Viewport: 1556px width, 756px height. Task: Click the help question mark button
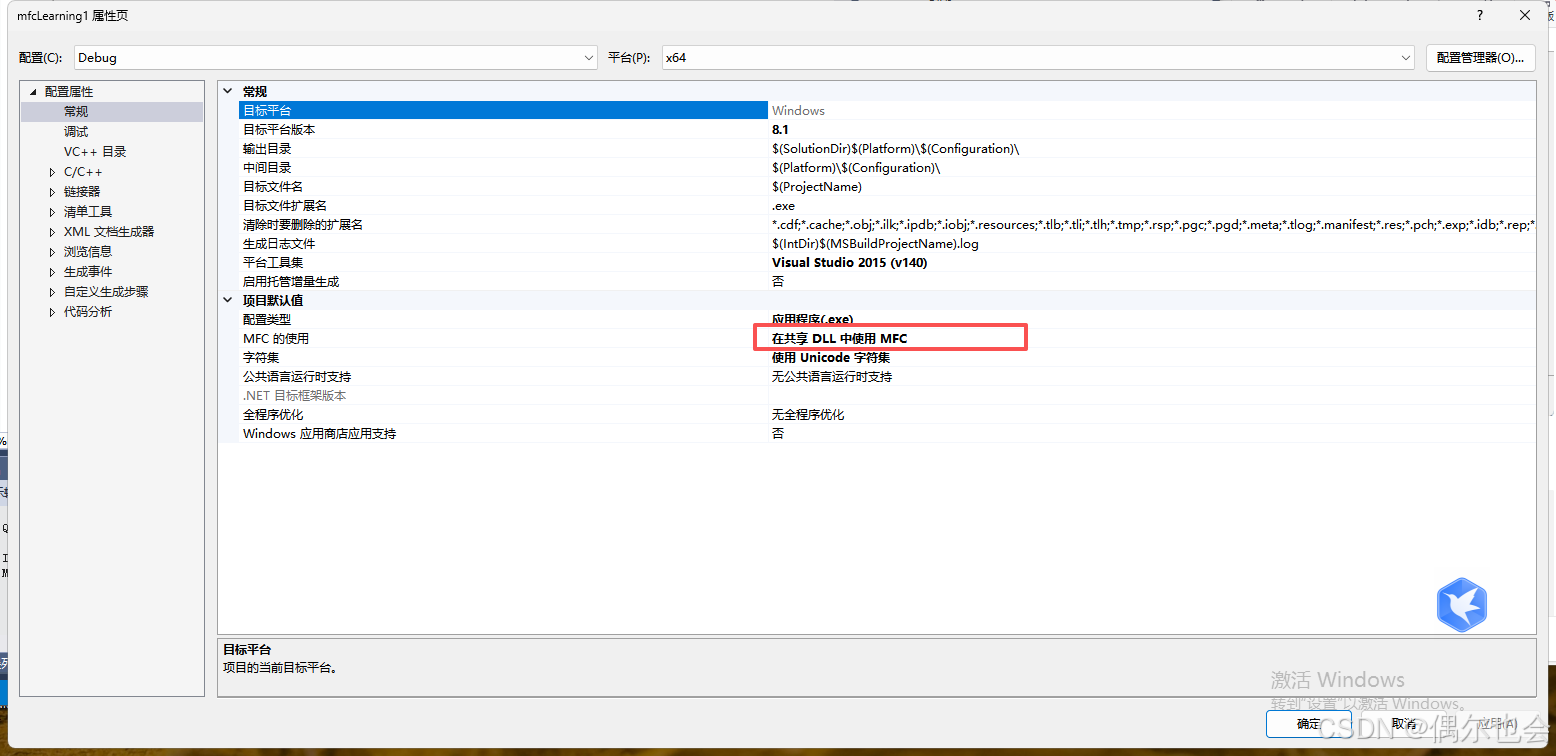(1479, 15)
